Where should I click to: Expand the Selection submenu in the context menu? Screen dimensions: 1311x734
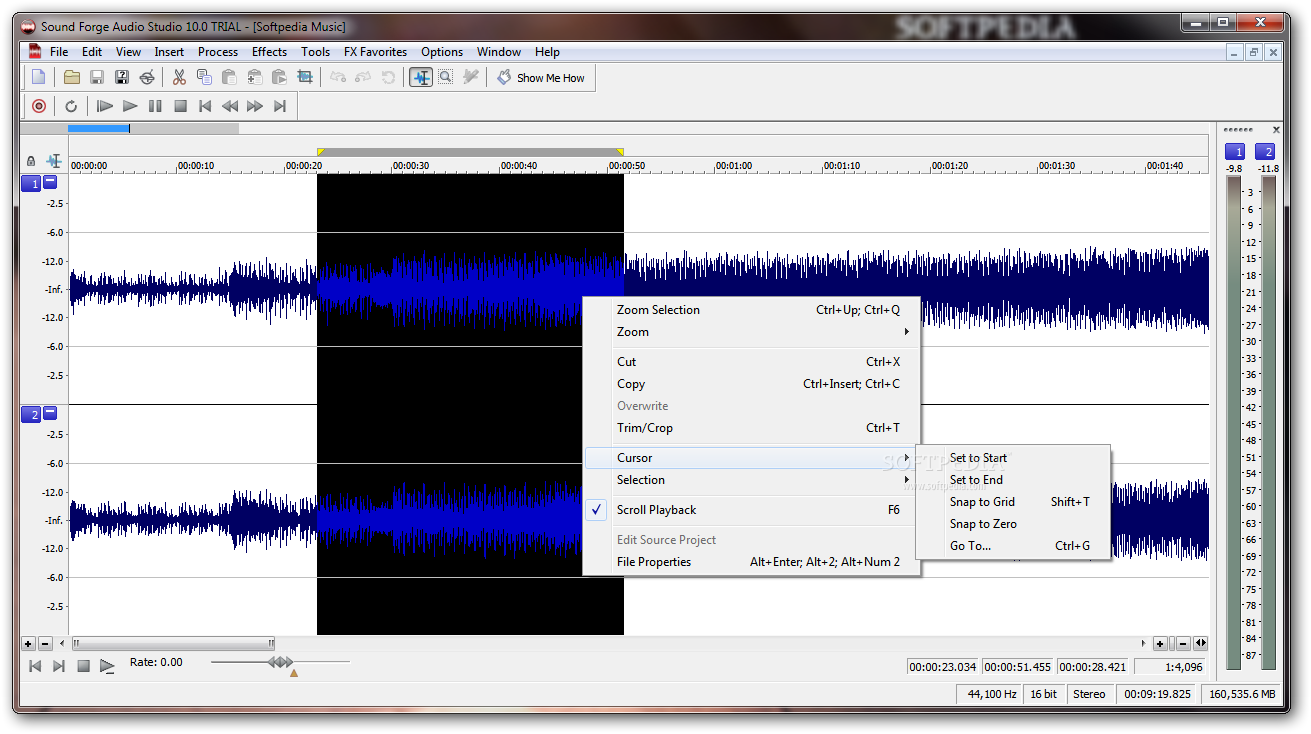(751, 480)
